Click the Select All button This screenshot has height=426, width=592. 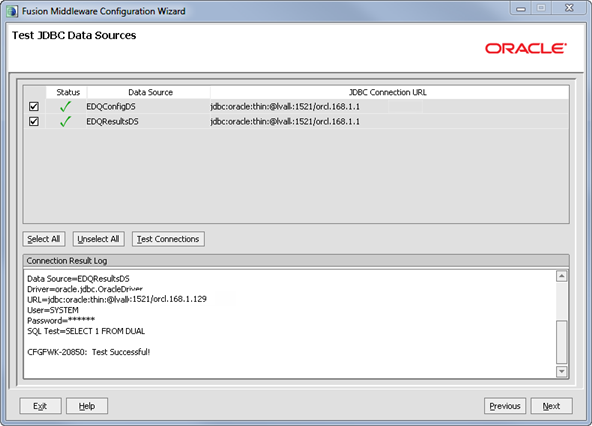point(44,239)
